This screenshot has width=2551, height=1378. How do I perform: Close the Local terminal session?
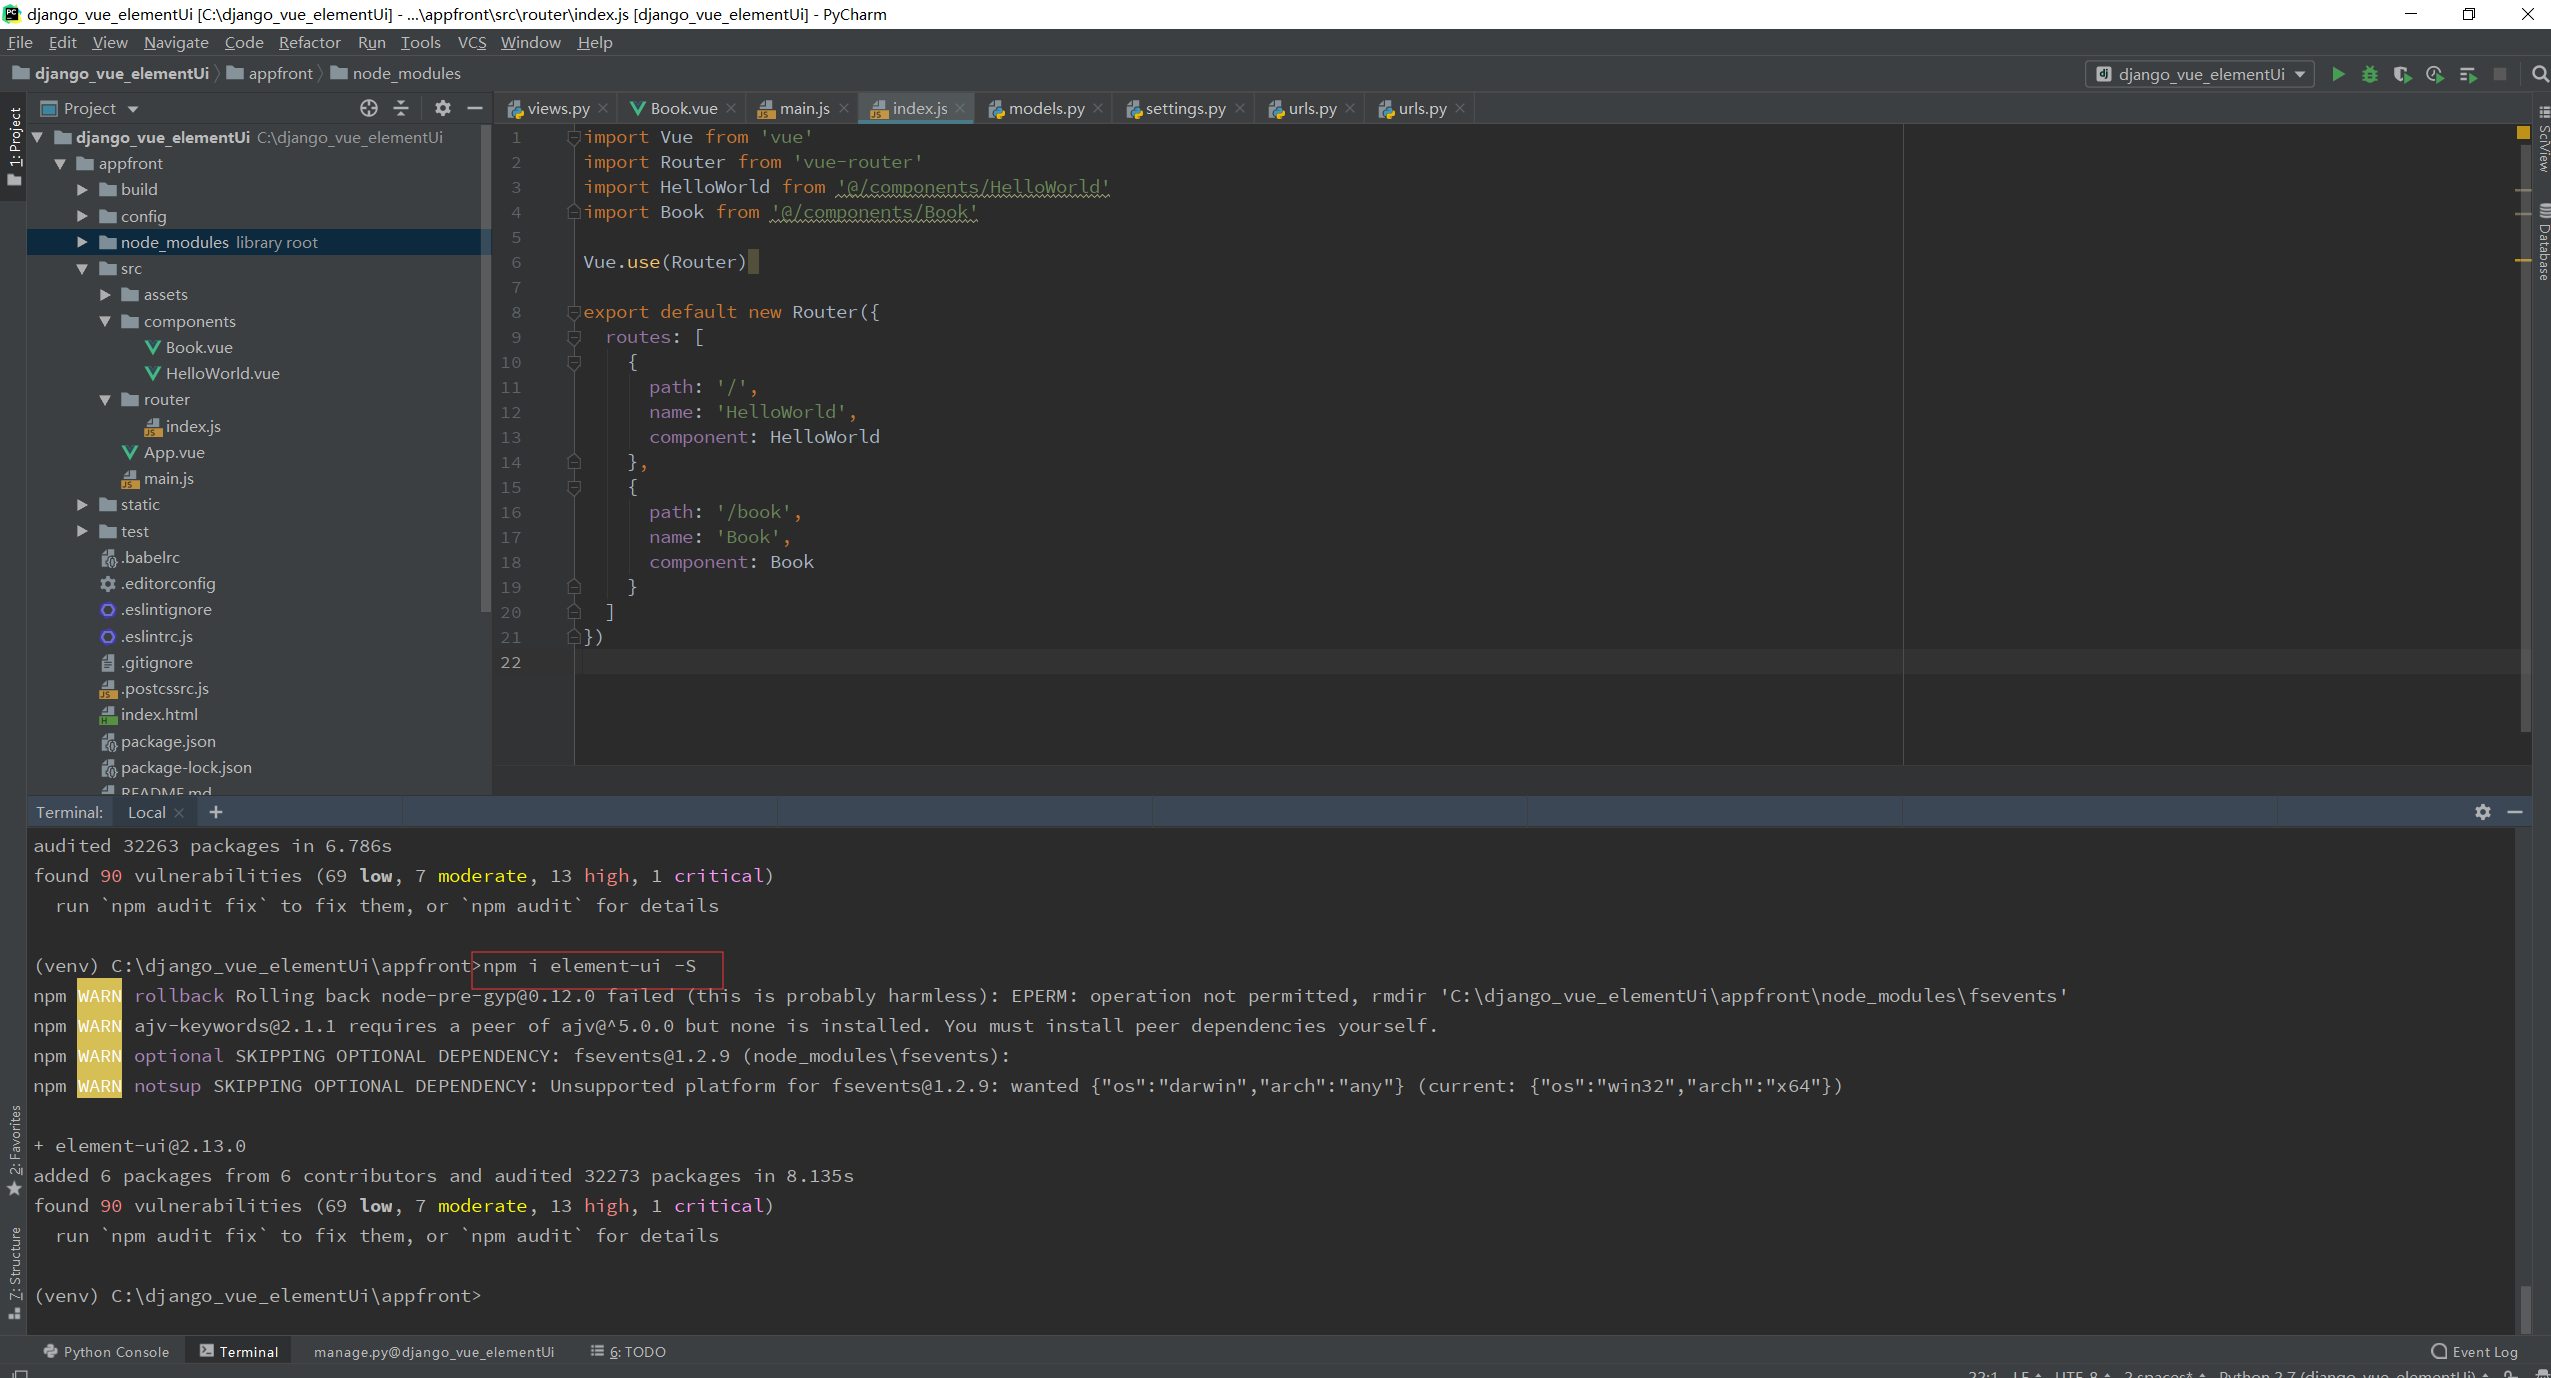179,813
